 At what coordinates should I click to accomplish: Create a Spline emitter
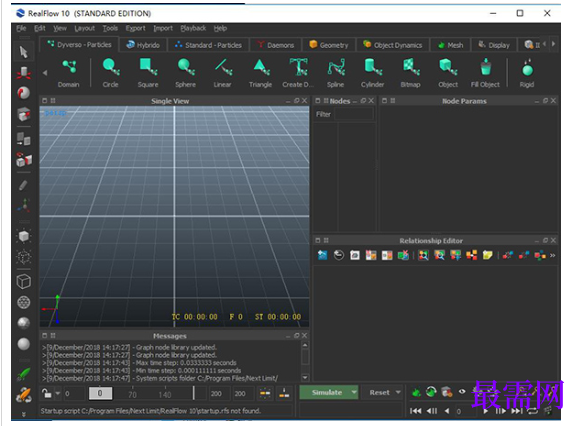336,73
